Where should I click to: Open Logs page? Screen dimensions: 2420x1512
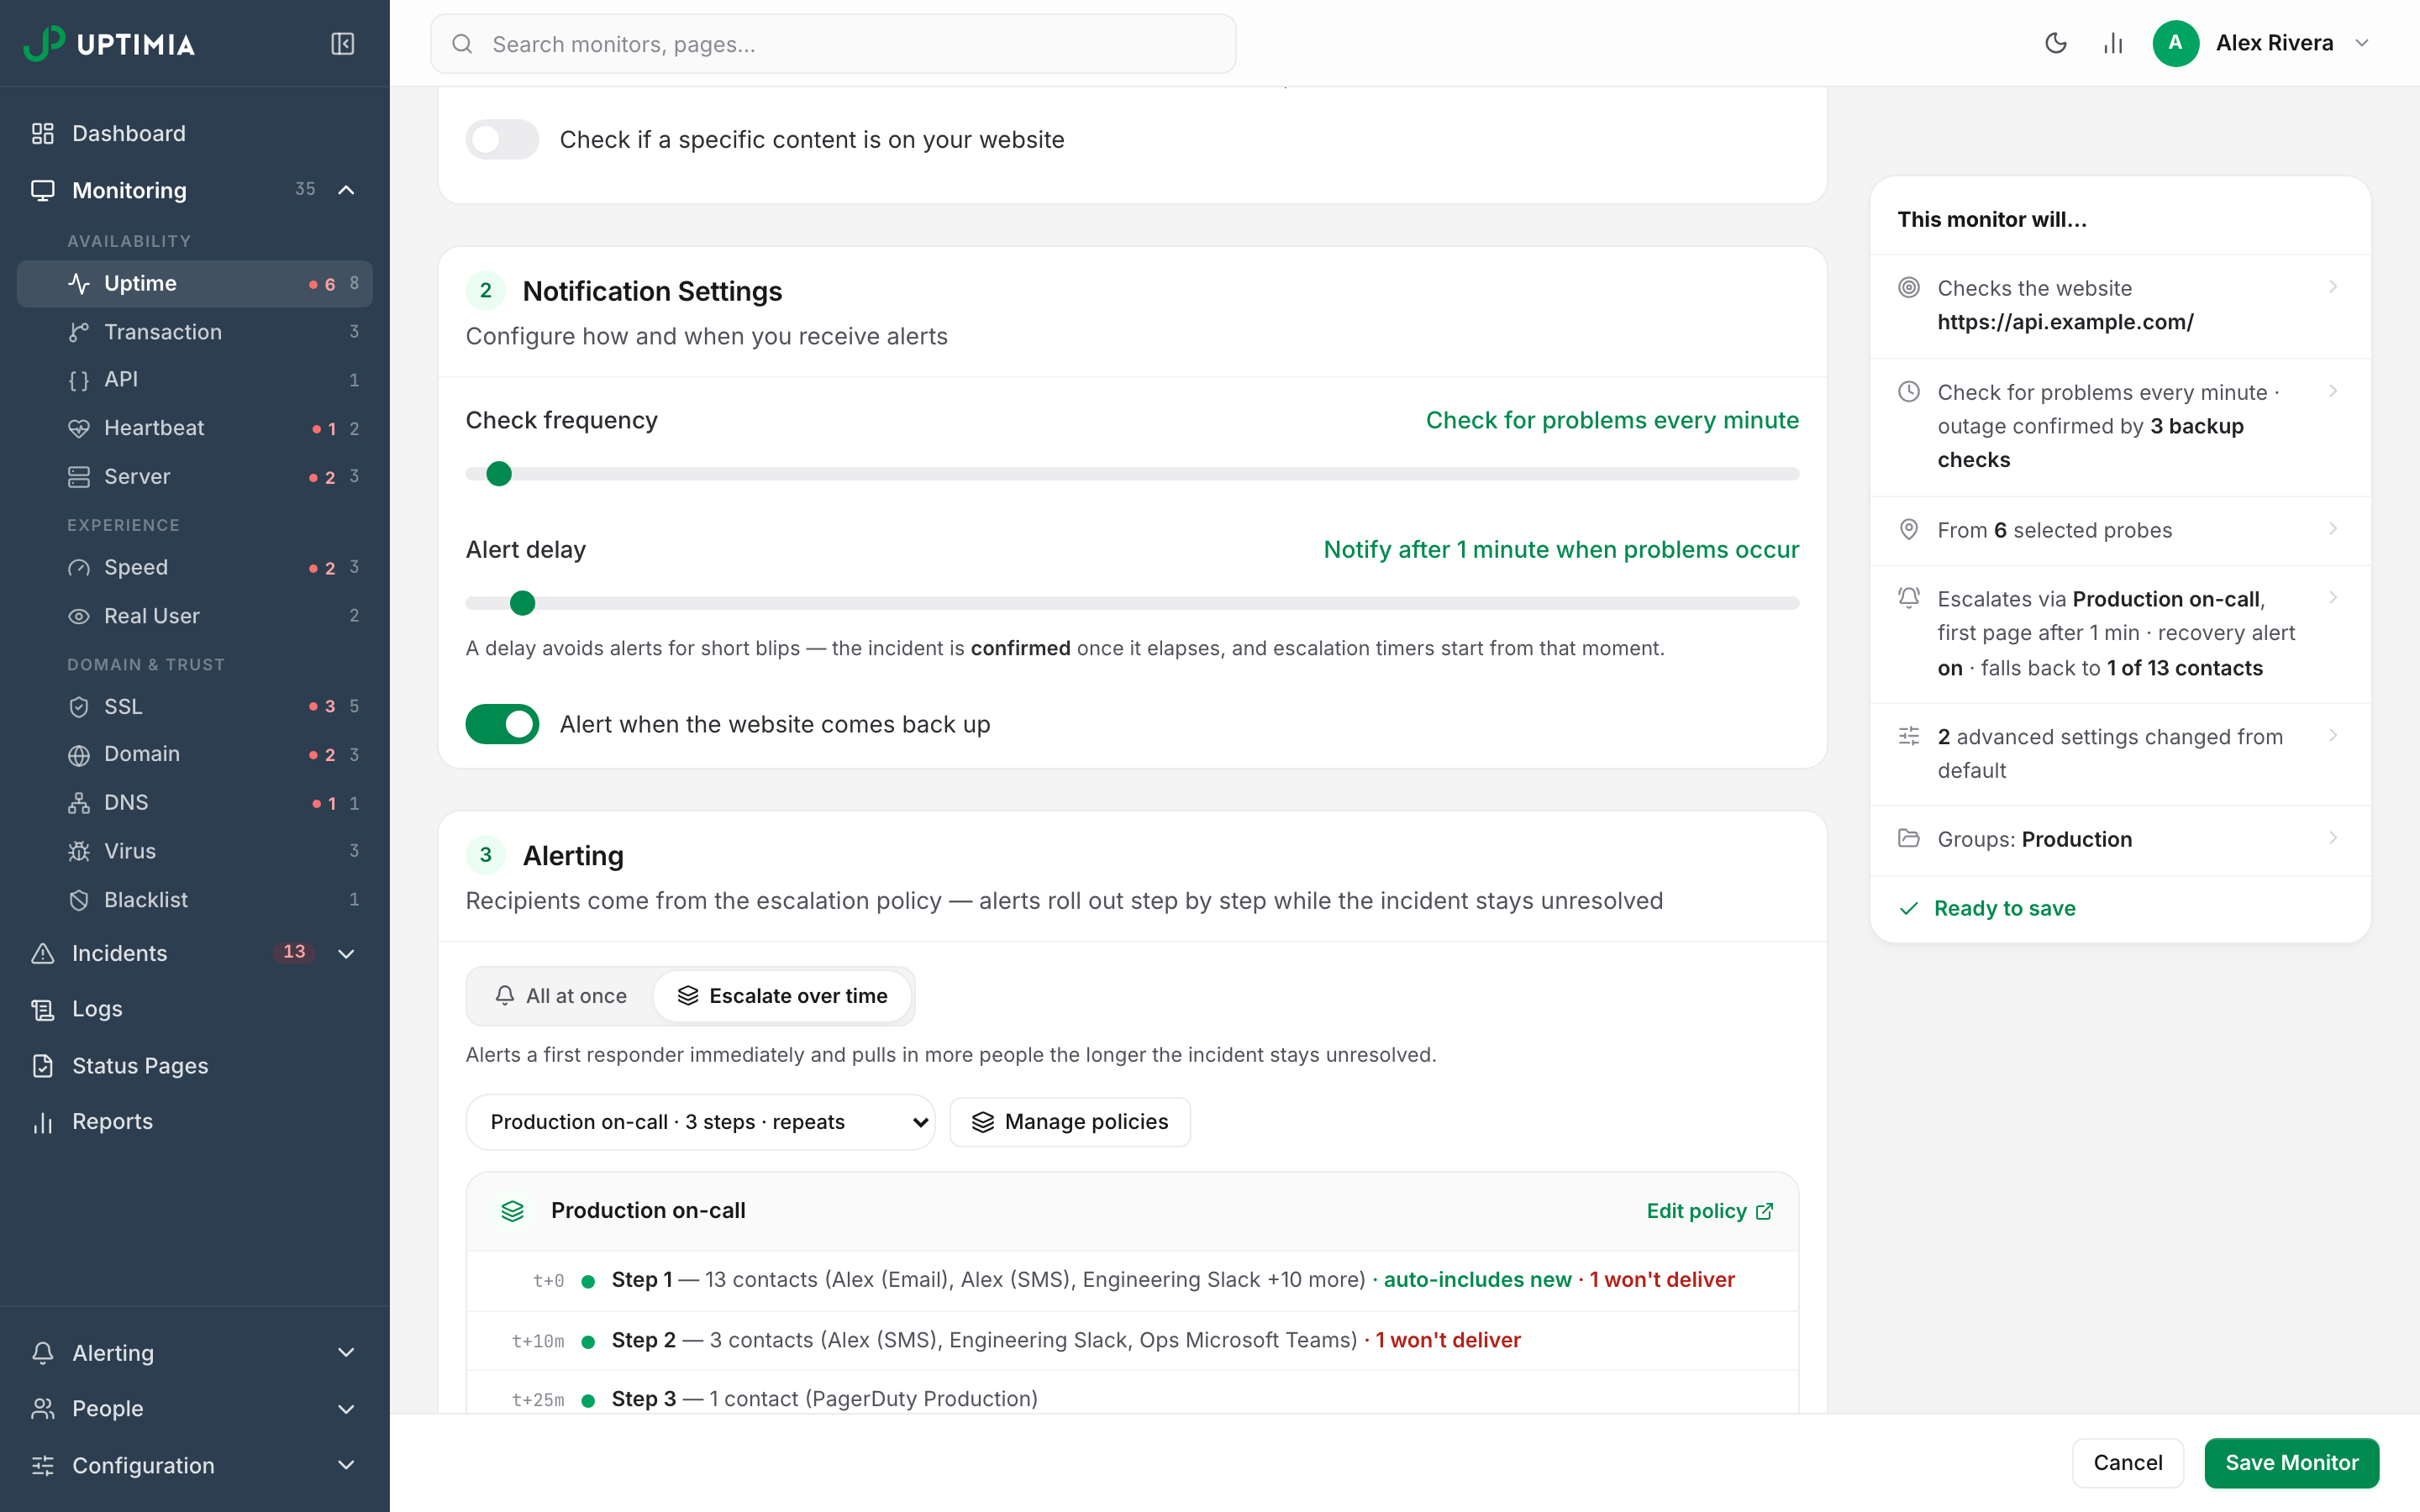pyautogui.click(x=195, y=1009)
